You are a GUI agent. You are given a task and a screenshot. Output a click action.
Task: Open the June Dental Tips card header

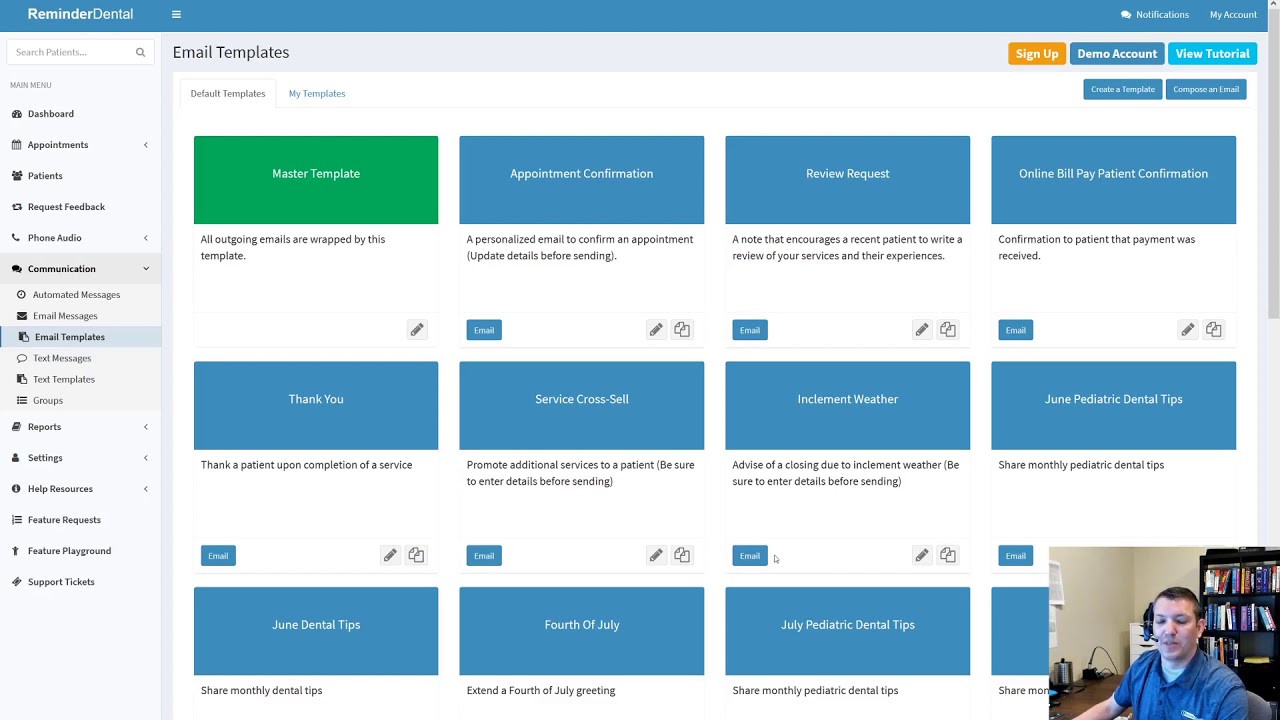(316, 631)
